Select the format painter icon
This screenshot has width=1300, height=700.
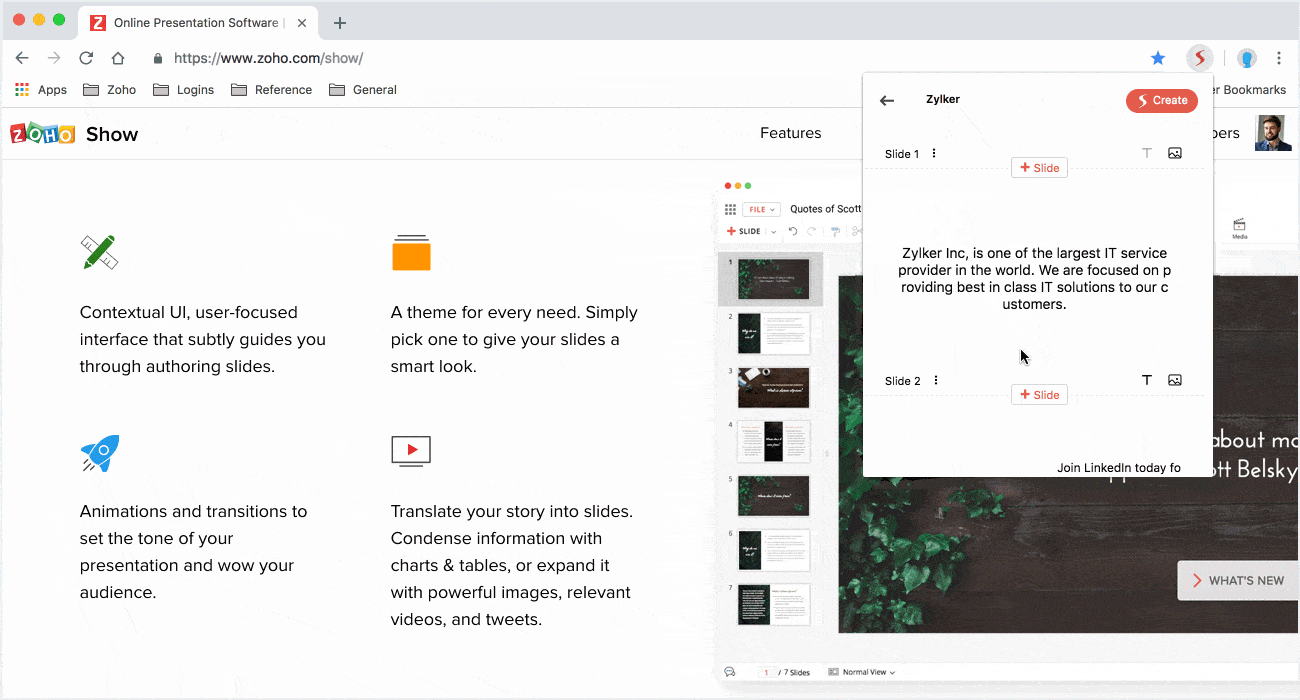point(835,231)
